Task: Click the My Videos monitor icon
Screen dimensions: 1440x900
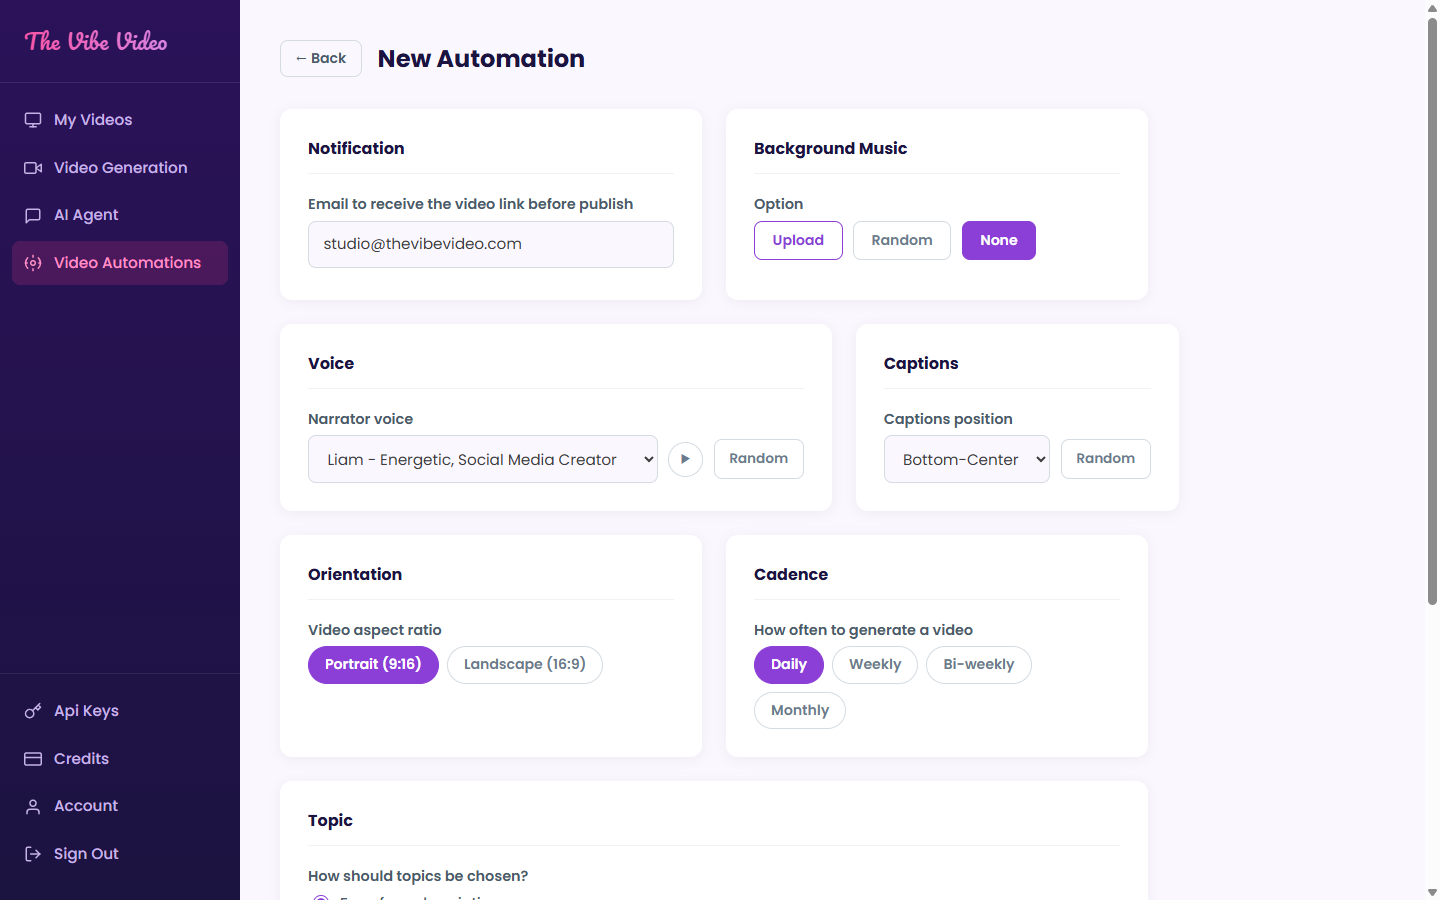Action: tap(33, 120)
